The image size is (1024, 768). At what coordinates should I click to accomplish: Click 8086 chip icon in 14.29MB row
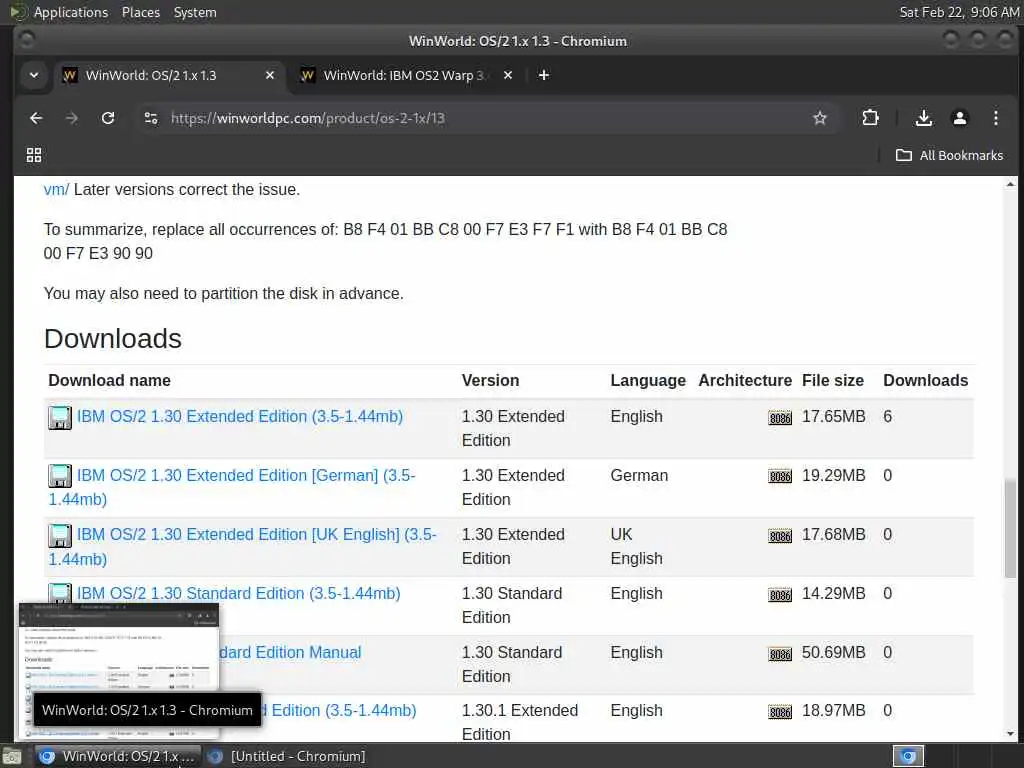(780, 595)
